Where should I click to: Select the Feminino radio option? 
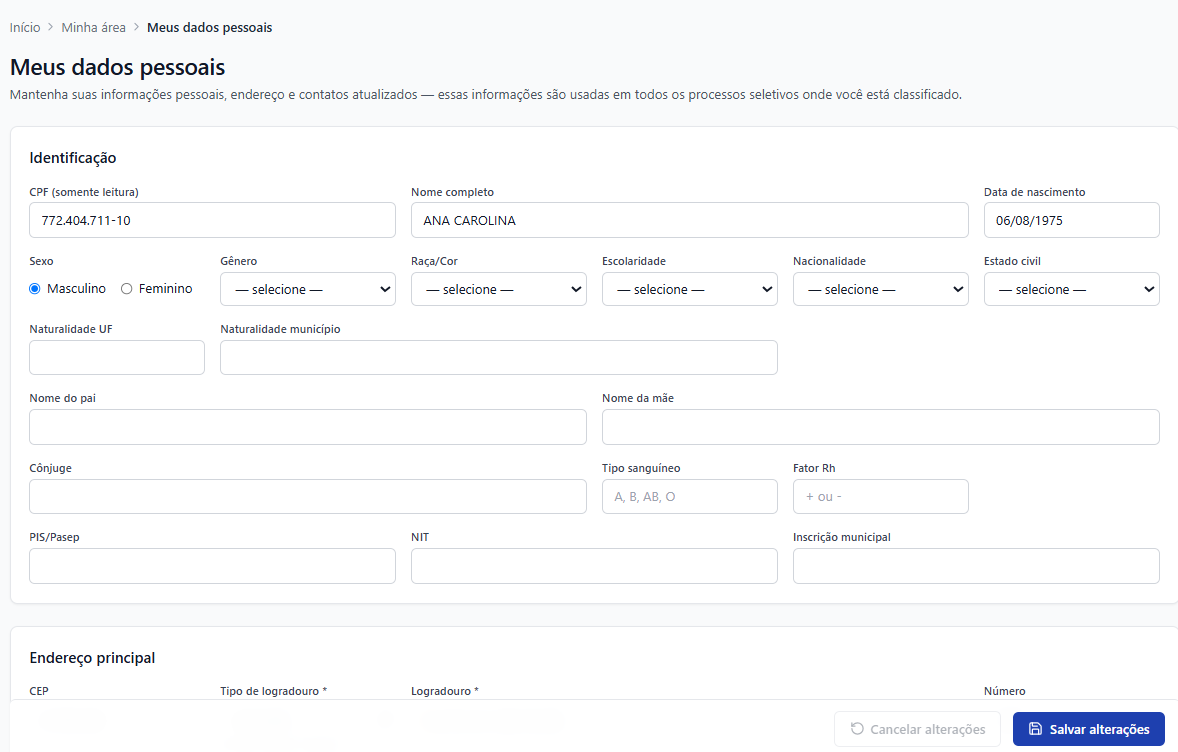tap(126, 288)
